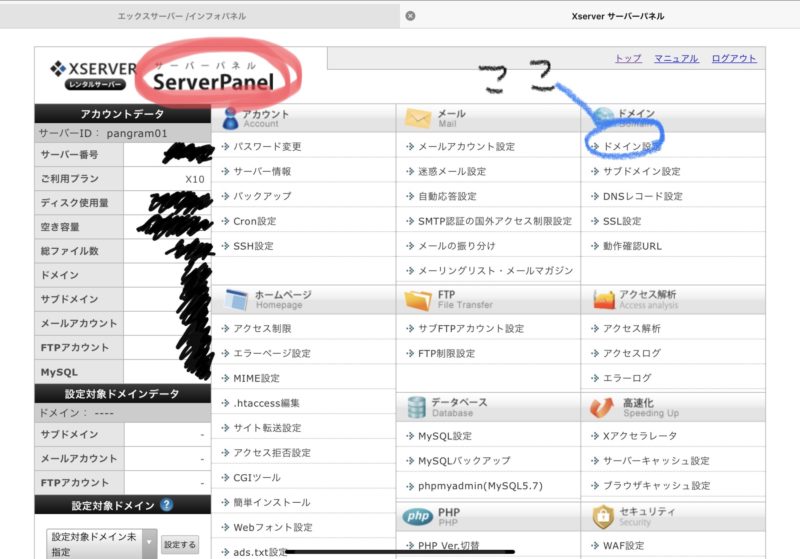Click the ログアウト link
800x559 pixels.
(x=734, y=59)
